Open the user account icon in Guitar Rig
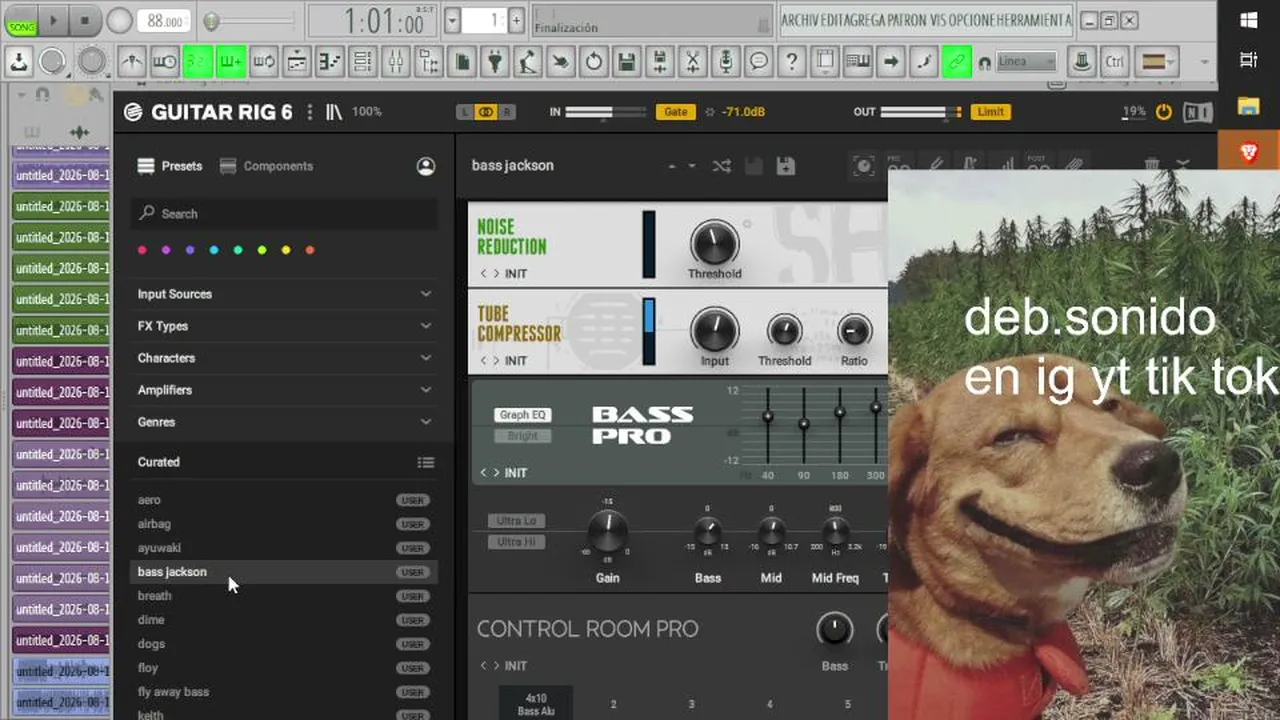Image resolution: width=1280 pixels, height=720 pixels. (426, 166)
